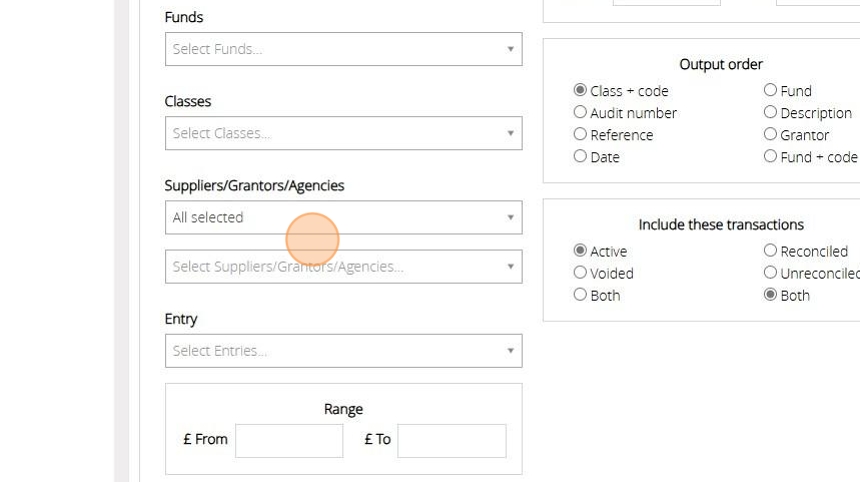Viewport: 860px width, 482px height.
Task: Choose Description output order
Action: (x=770, y=112)
